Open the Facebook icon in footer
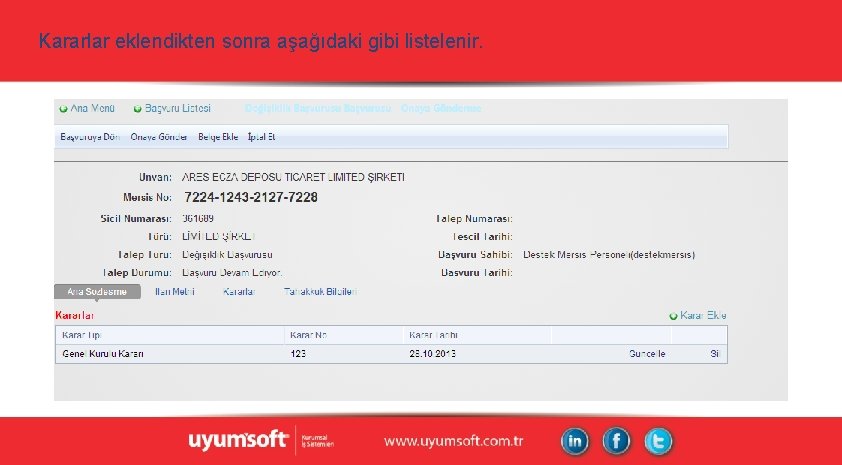The width and height of the screenshot is (842, 465). point(616,441)
